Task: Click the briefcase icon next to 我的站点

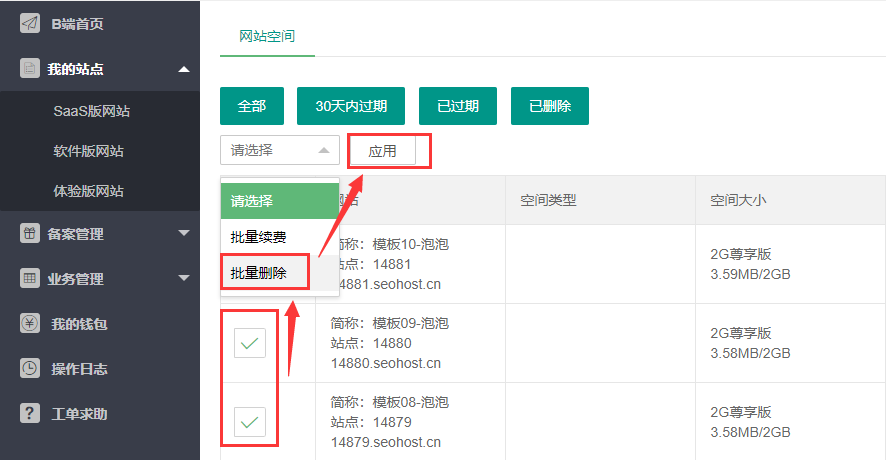Action: (30, 69)
